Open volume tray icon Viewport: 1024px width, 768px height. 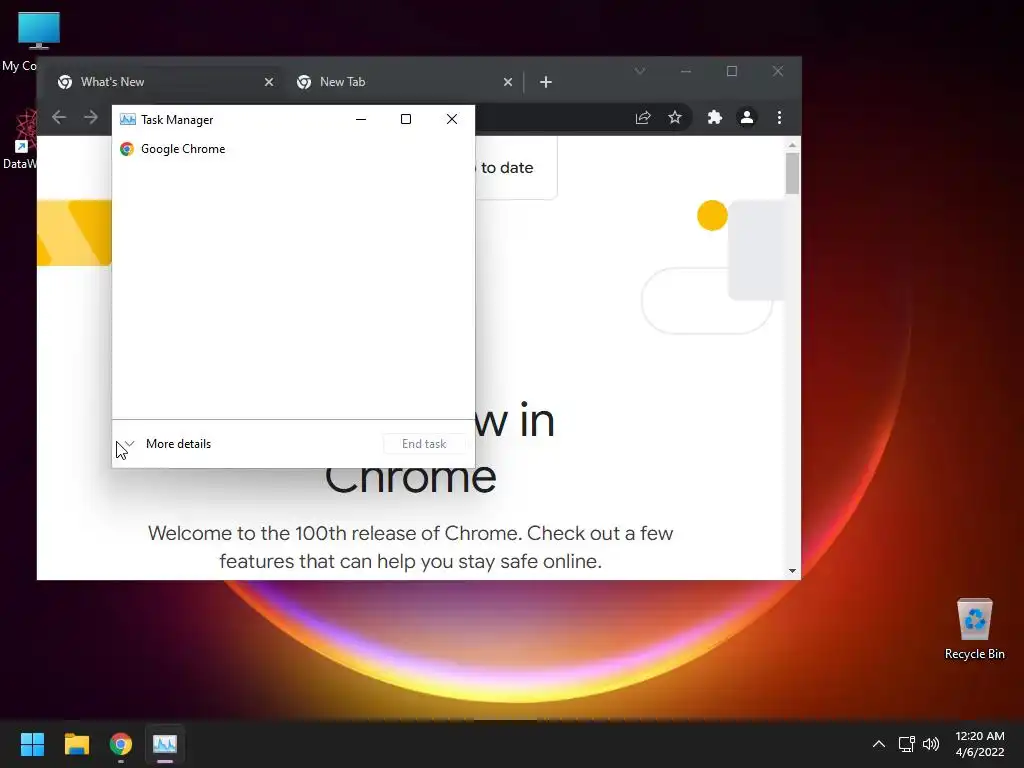click(931, 744)
